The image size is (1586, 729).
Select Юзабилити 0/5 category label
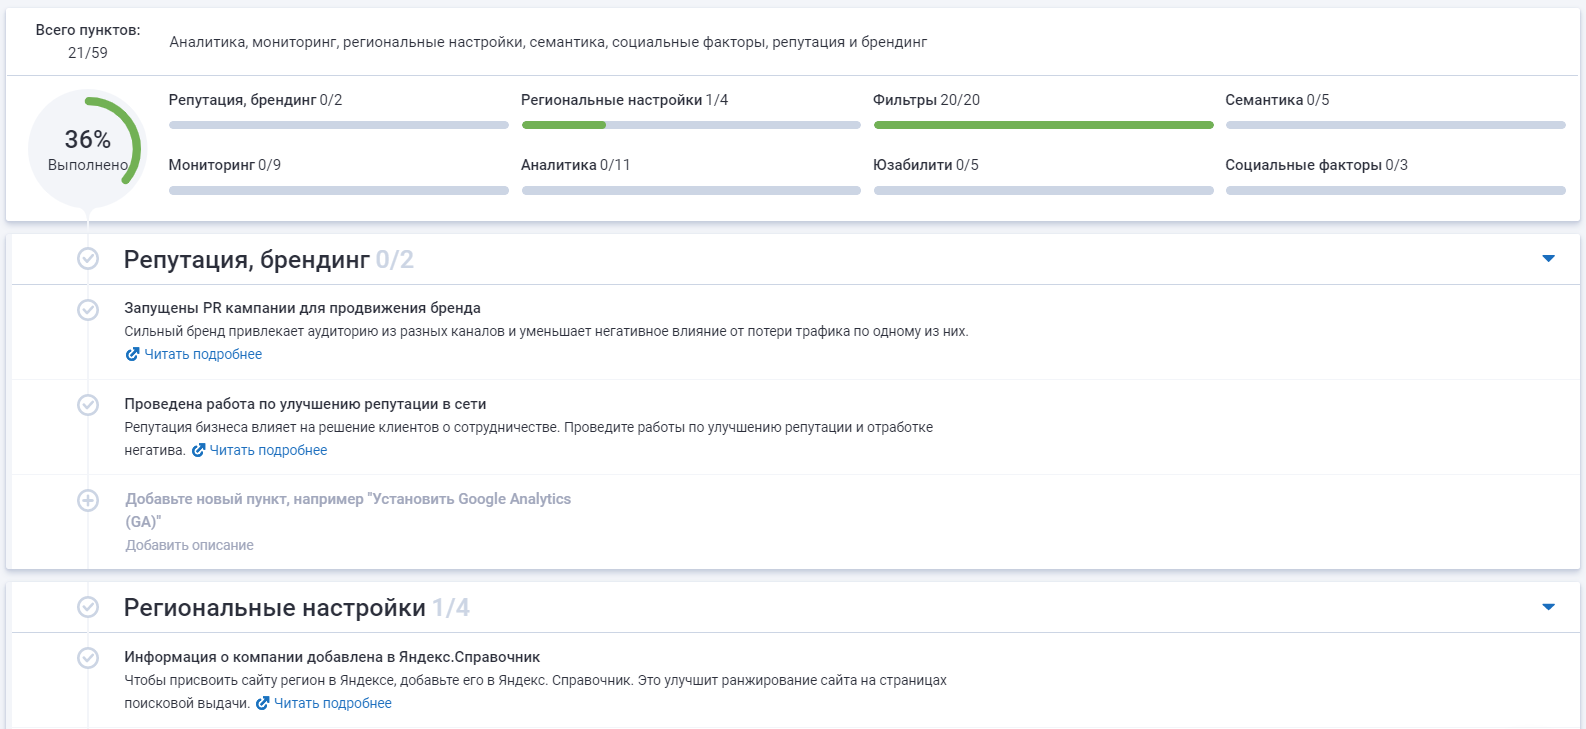coord(925,165)
